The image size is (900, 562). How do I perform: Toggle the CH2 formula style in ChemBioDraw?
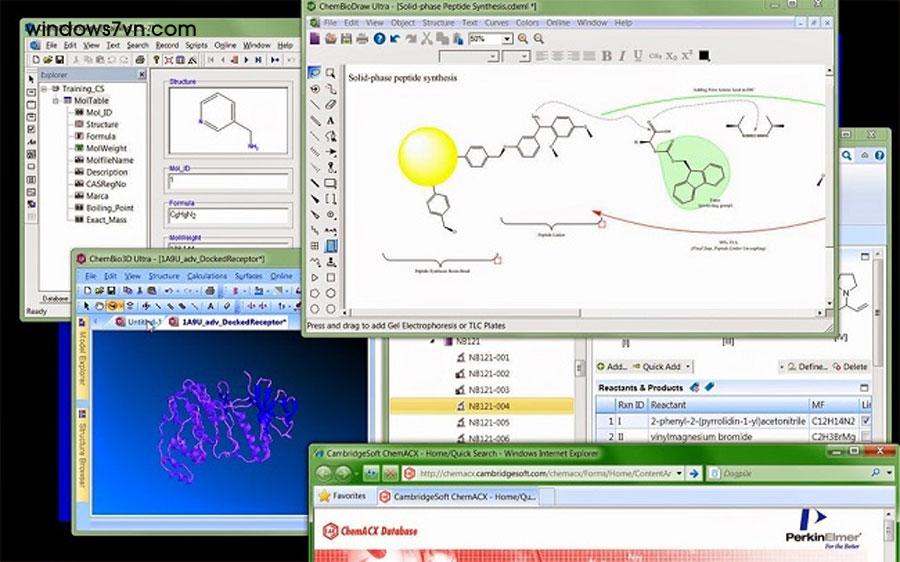tap(655, 56)
